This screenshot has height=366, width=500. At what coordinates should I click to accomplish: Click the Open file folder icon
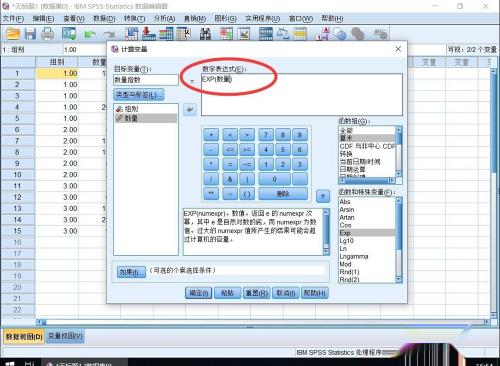pyautogui.click(x=13, y=34)
